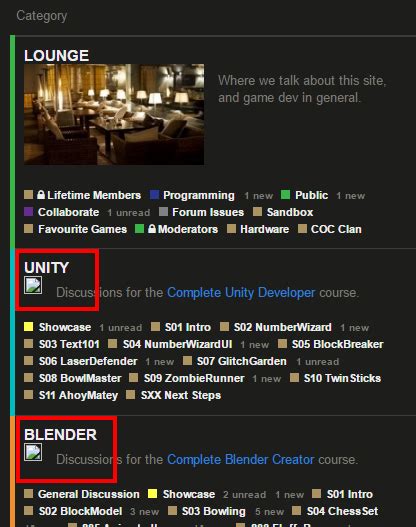Go to the S05 BlockBreaker subcategory
The height and width of the screenshot is (527, 416).
click(x=337, y=344)
